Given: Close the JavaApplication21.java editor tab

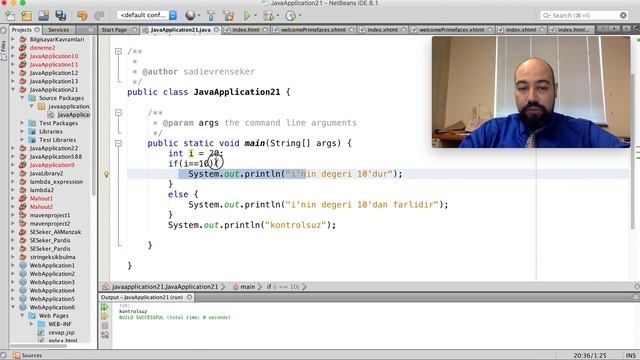Looking at the screenshot, I should [216, 30].
